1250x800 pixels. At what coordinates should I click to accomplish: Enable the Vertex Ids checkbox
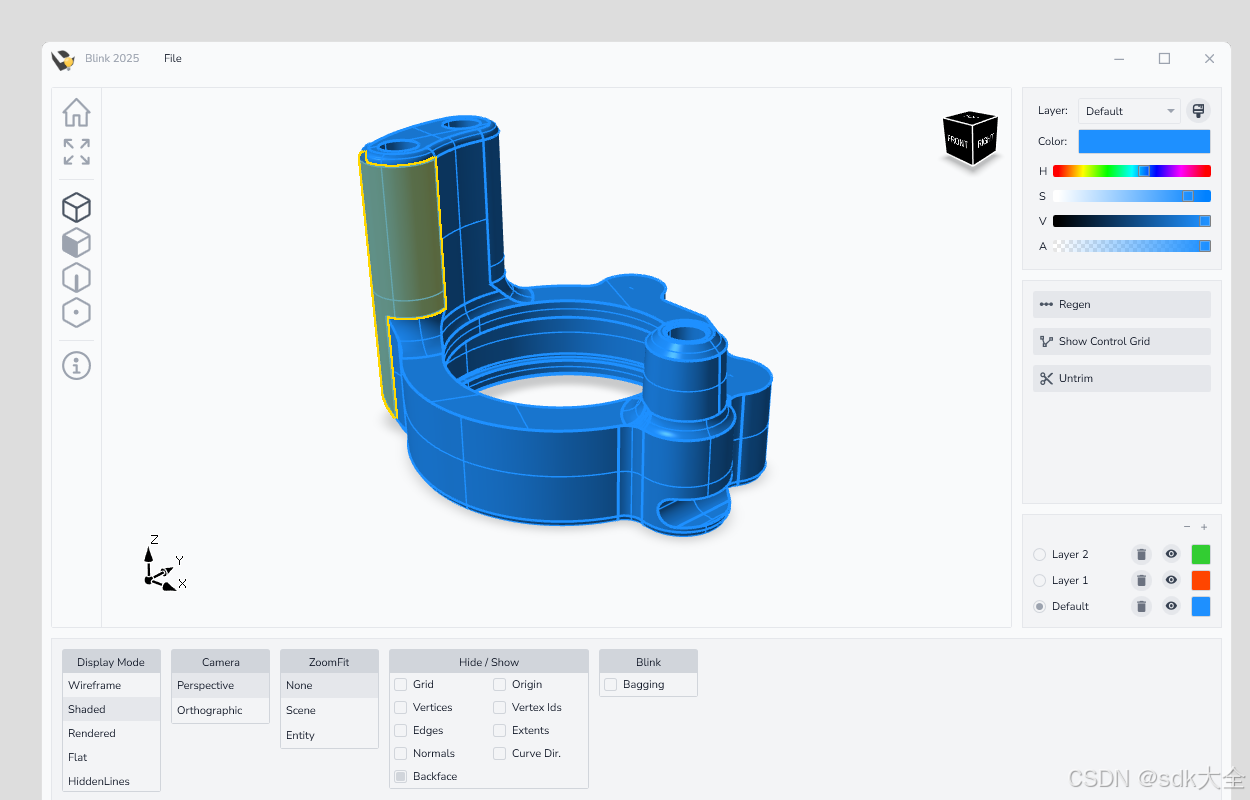click(500, 707)
